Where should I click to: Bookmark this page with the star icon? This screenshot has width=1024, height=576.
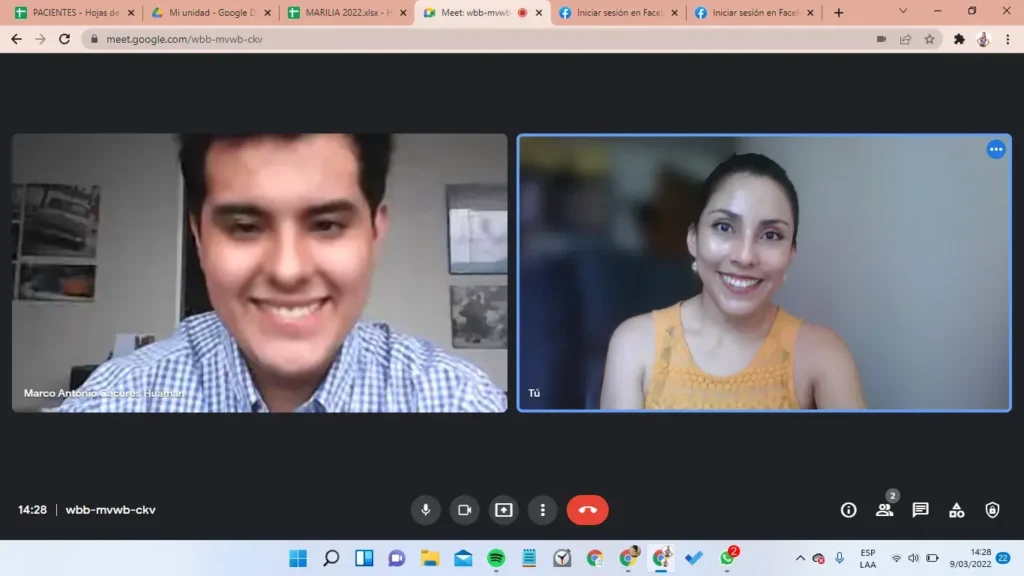pos(929,39)
